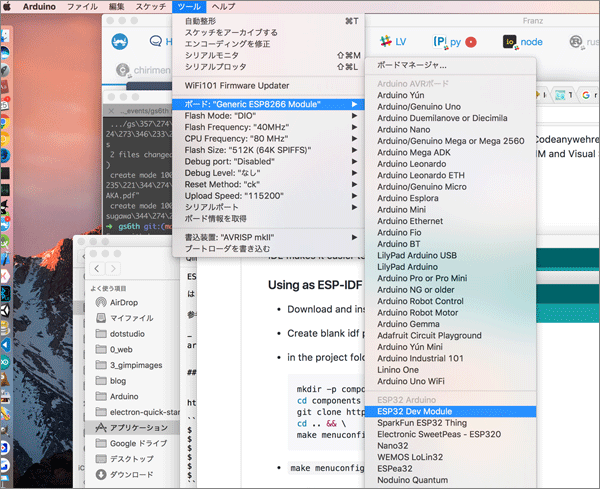This screenshot has height=489, width=600.
Task: Open 3_gimpimages folder in Finder sidebar
Action: 132,365
